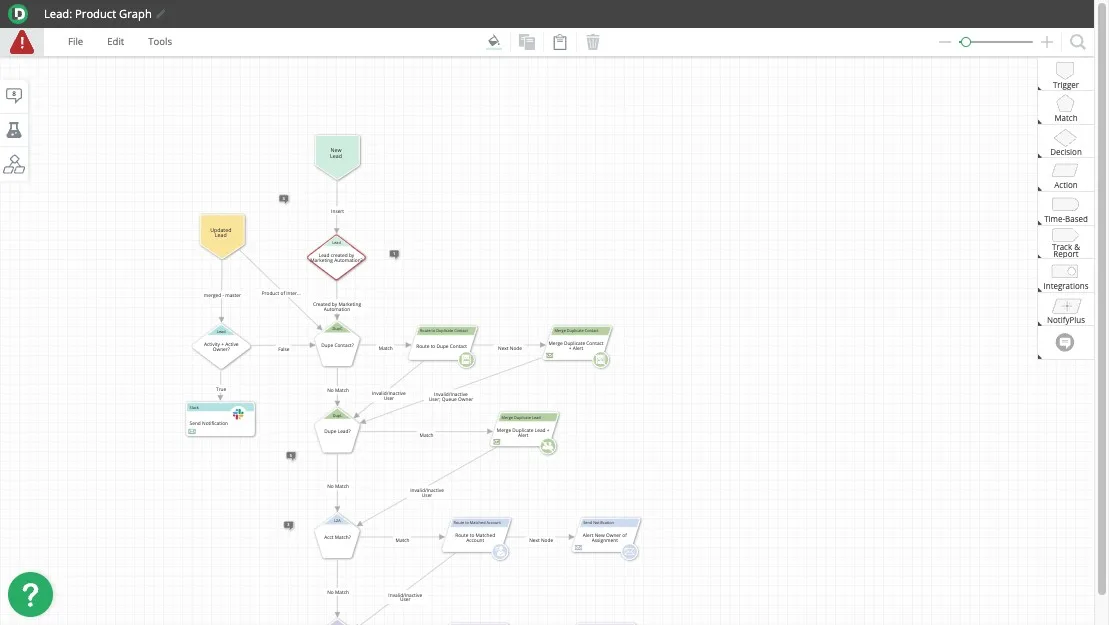Open the File menu
The width and height of the screenshot is (1109, 625).
tap(76, 42)
